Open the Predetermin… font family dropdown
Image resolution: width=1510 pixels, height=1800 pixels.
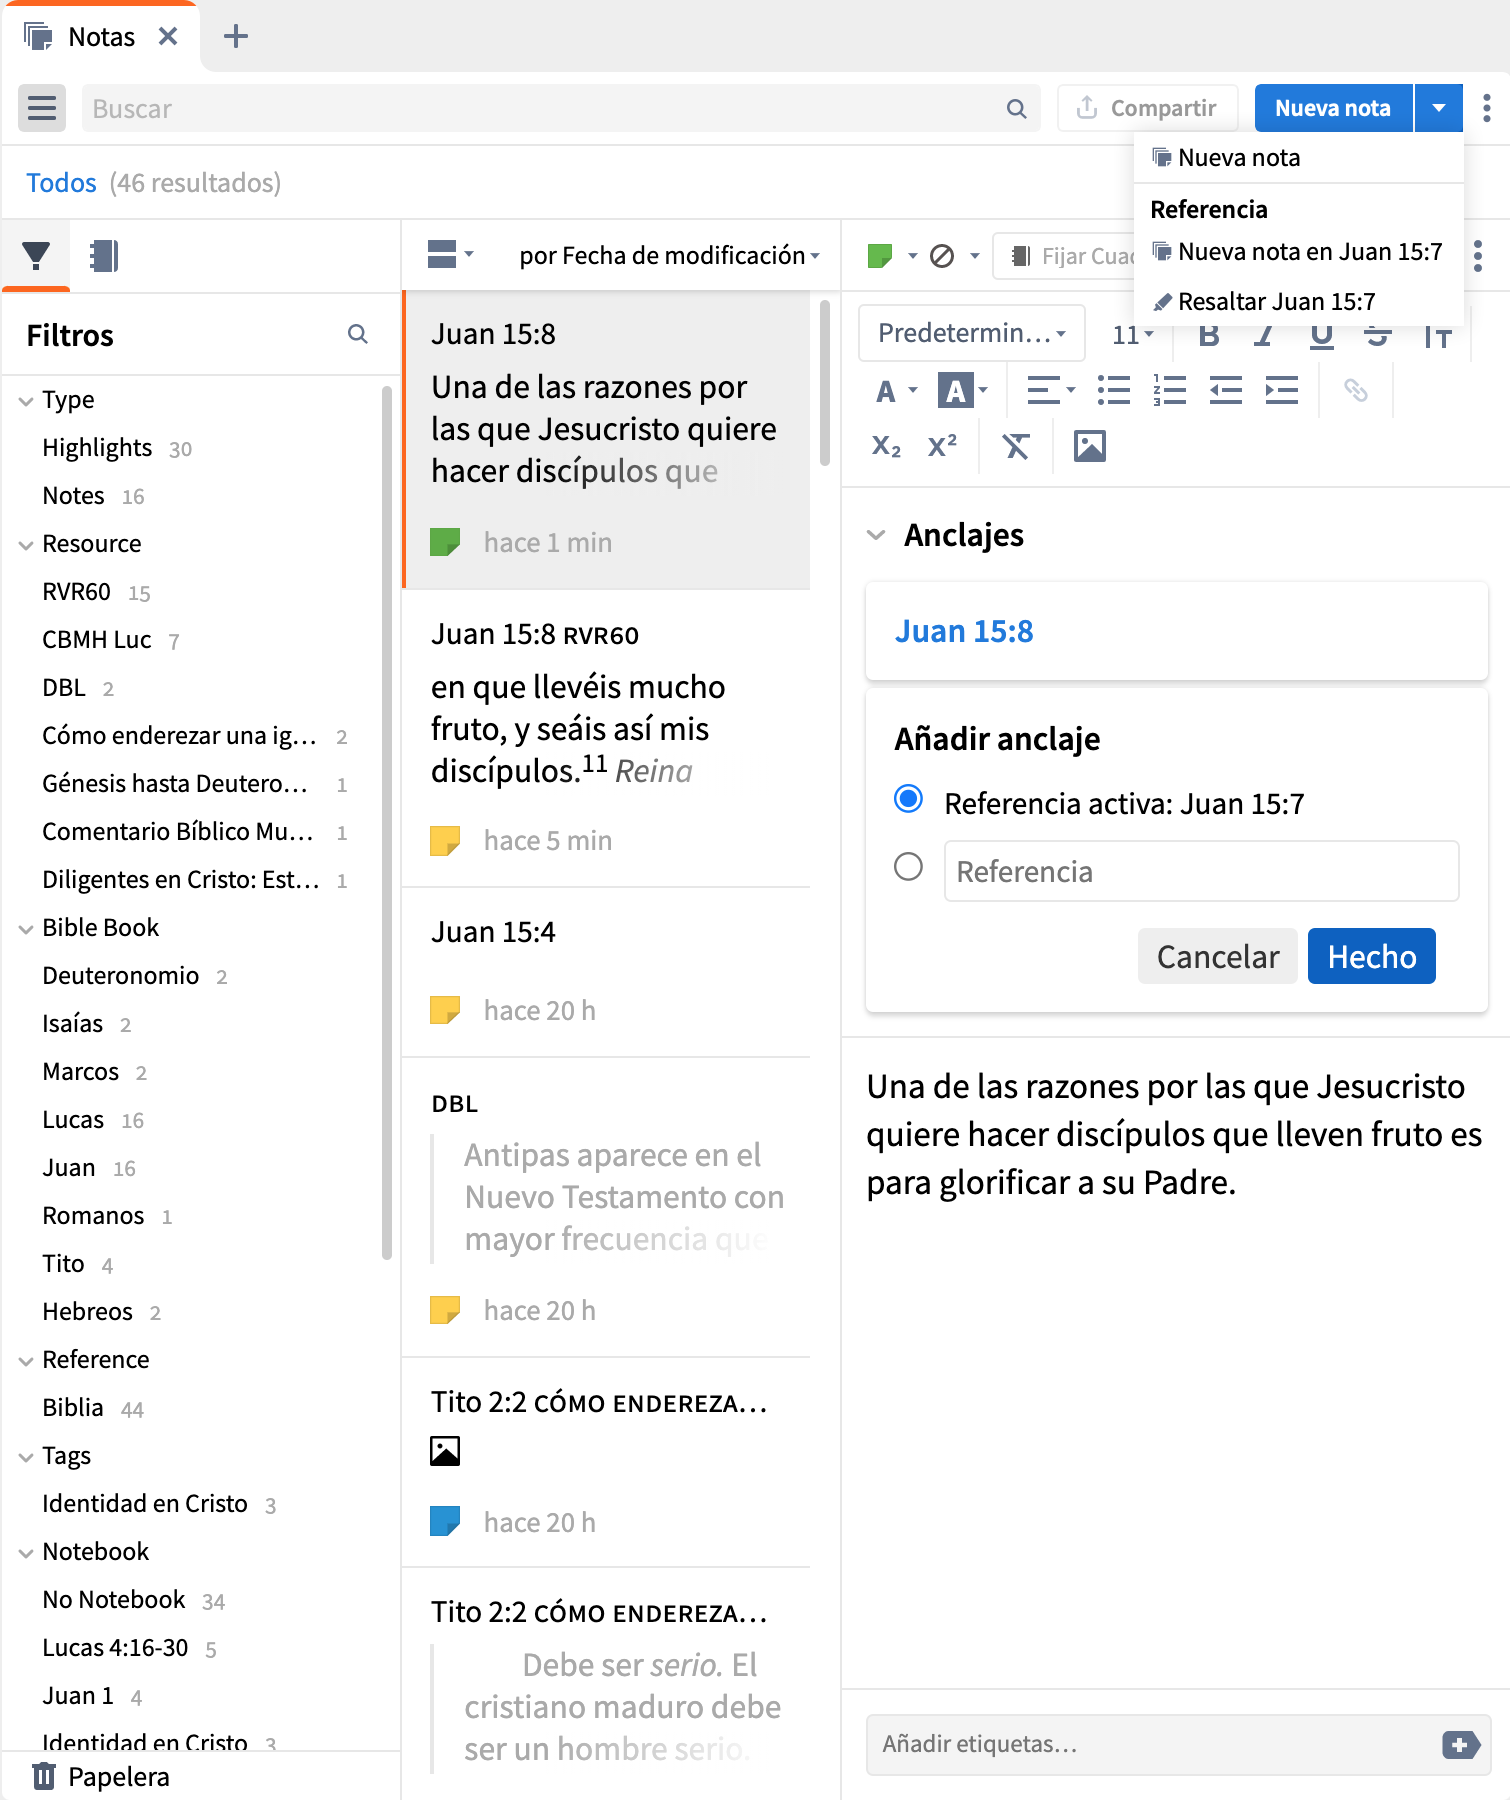pyautogui.click(x=971, y=333)
